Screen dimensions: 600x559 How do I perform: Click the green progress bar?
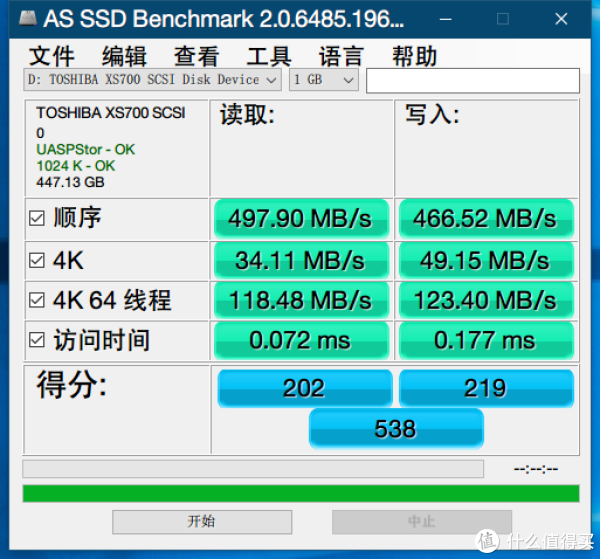(301, 494)
